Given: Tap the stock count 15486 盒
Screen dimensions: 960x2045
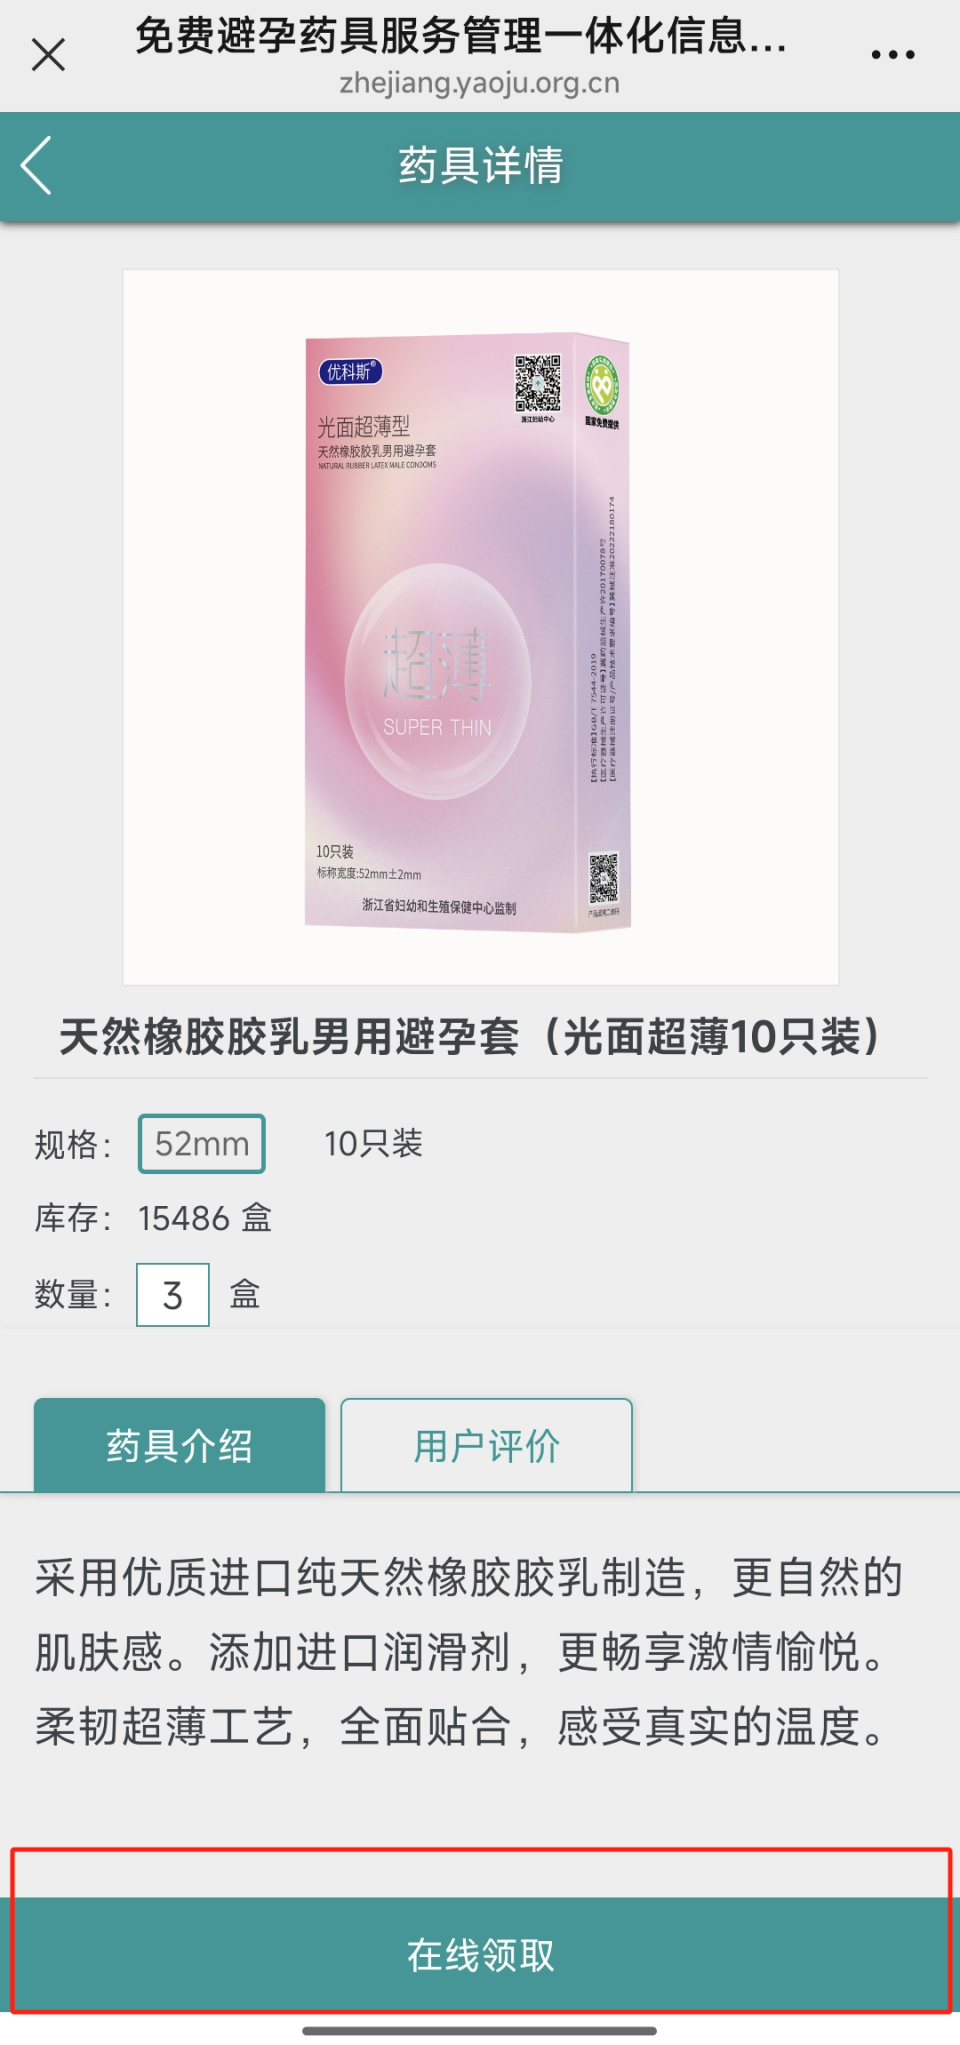Looking at the screenshot, I should pyautogui.click(x=205, y=1218).
